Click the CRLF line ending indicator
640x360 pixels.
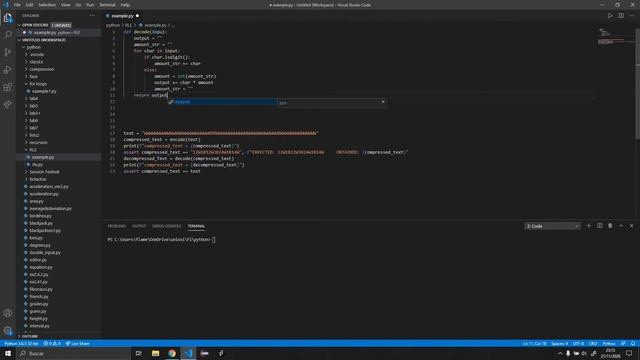pyautogui.click(x=593, y=344)
